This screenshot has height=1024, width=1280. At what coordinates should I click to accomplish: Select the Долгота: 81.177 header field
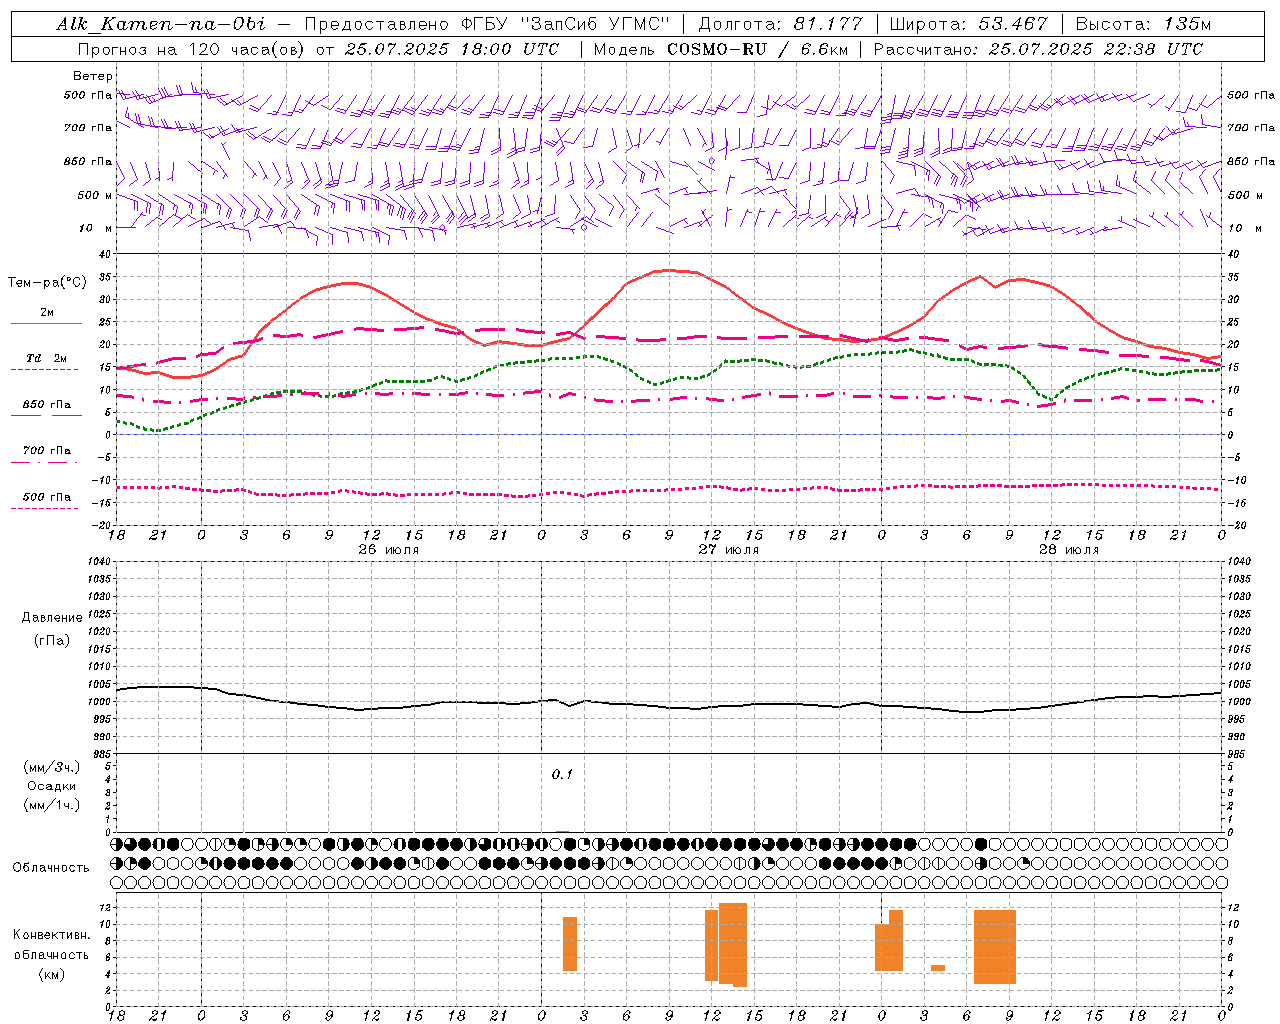780,24
